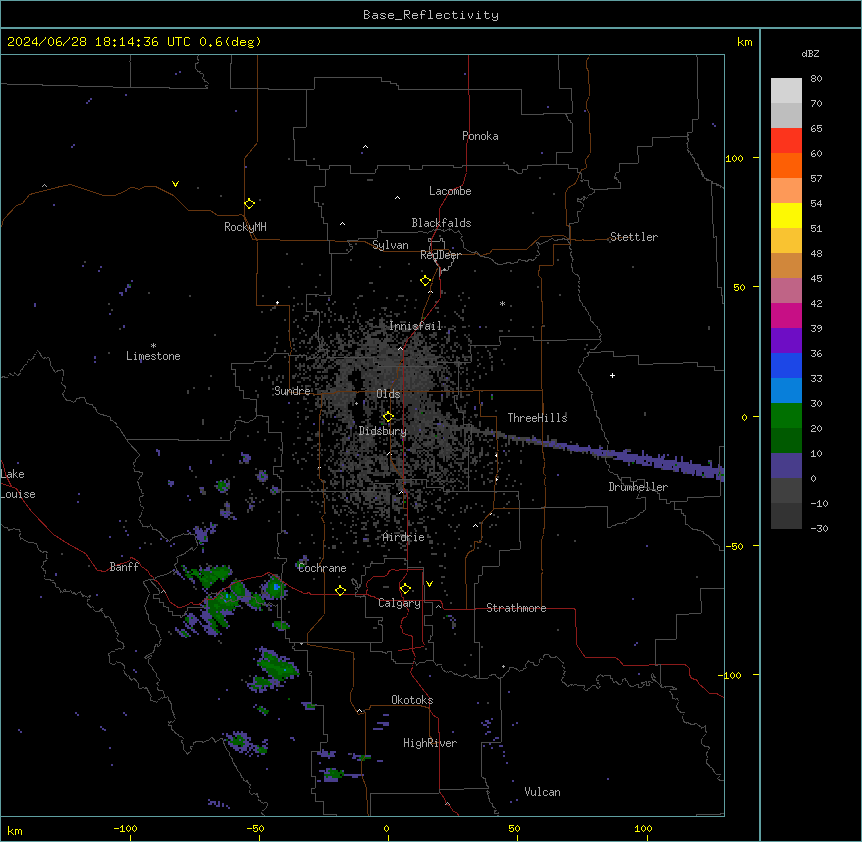Pick the orange 60-57 dBZ legend swatch

pyautogui.click(x=786, y=165)
